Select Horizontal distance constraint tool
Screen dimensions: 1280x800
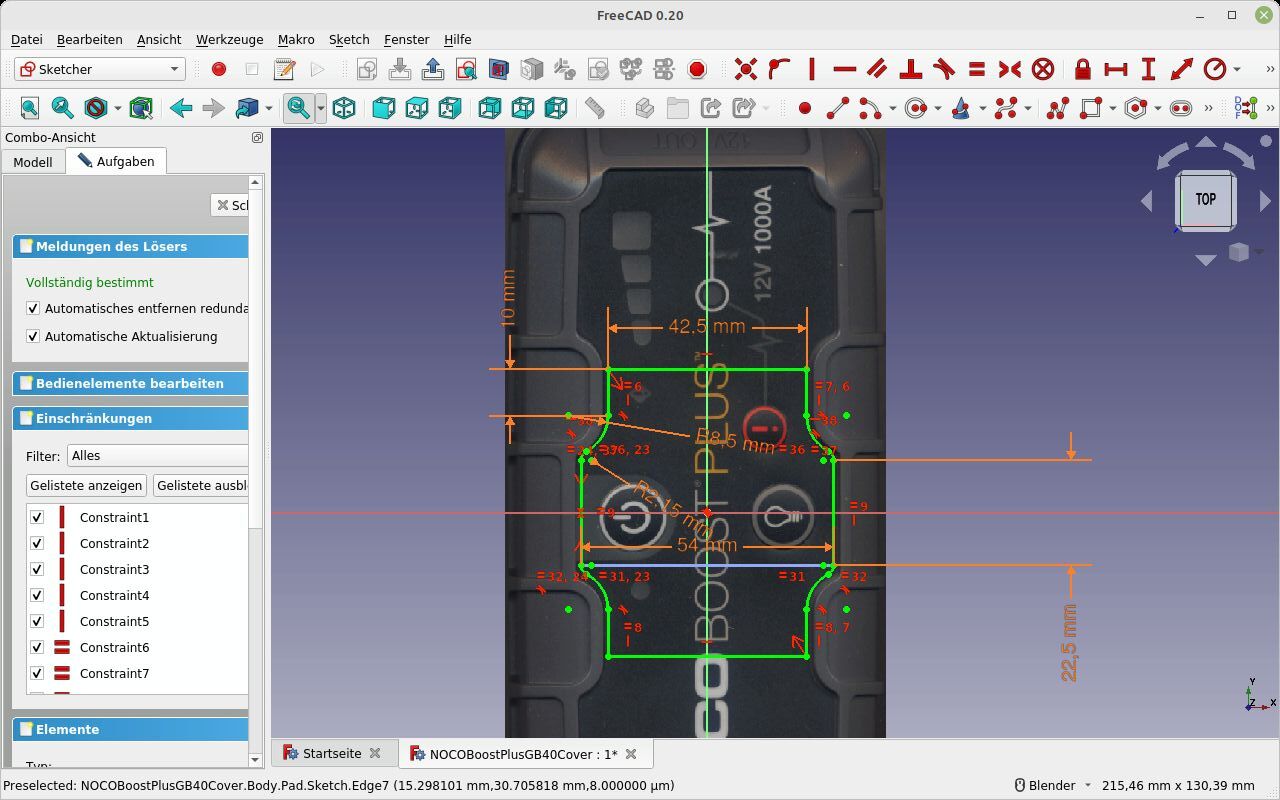click(x=1115, y=69)
